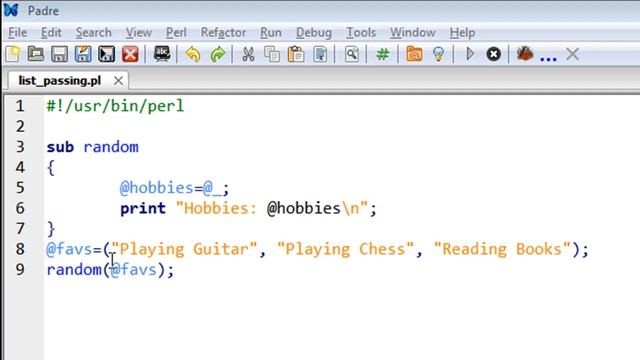This screenshot has width=640, height=360.
Task: Click line number 9 in the gutter
Action: click(20, 269)
